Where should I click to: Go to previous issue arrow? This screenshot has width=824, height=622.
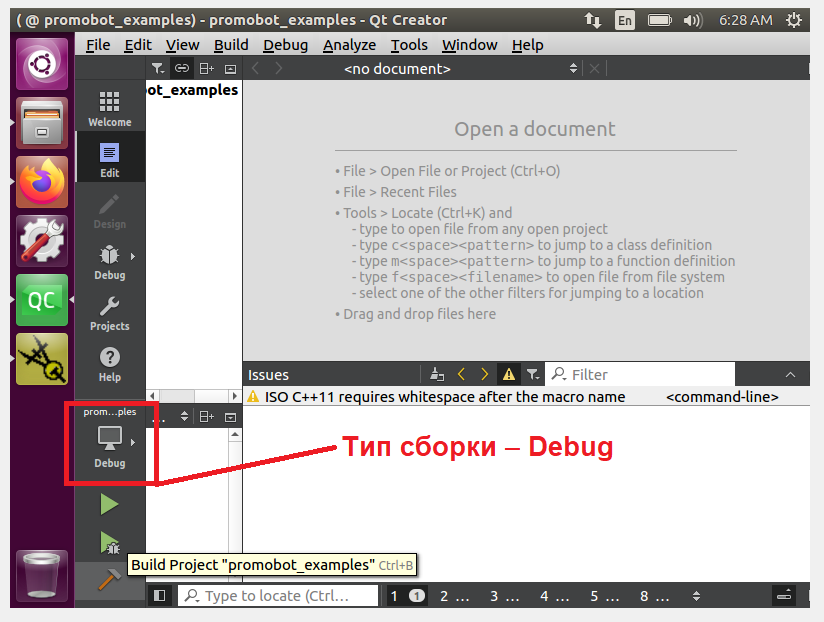pos(461,375)
